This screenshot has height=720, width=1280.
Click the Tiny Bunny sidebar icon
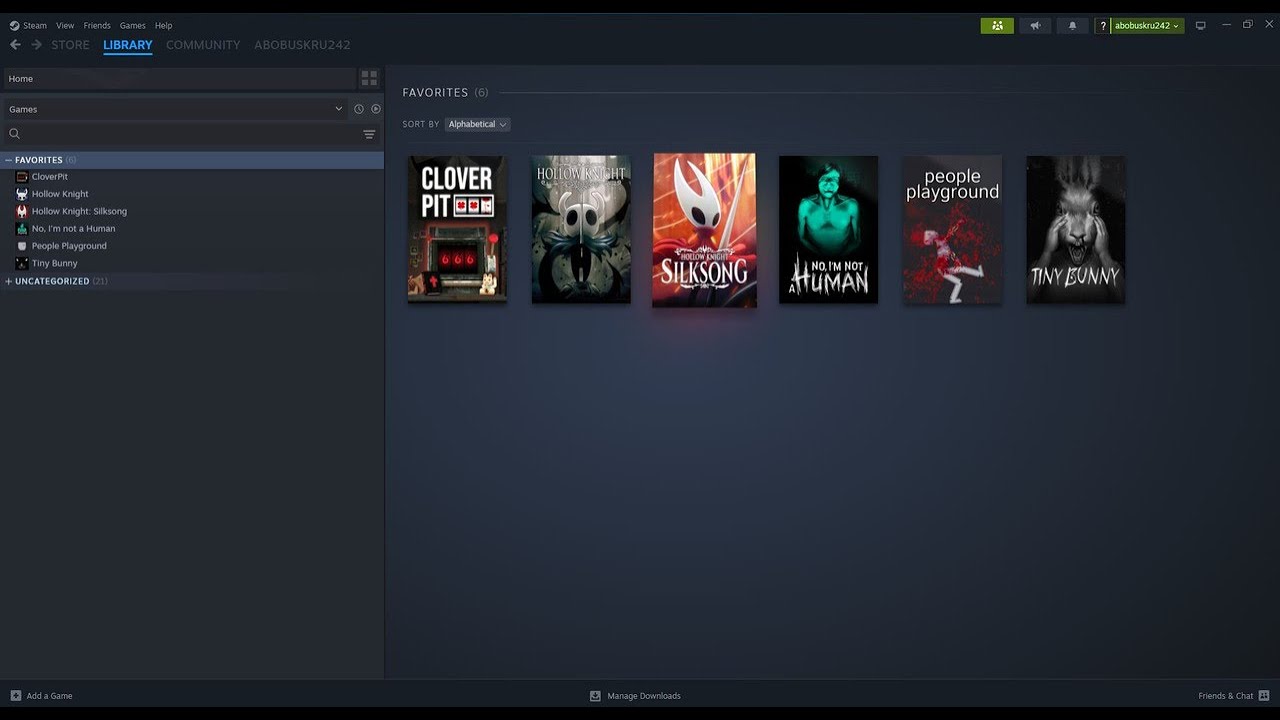22,263
